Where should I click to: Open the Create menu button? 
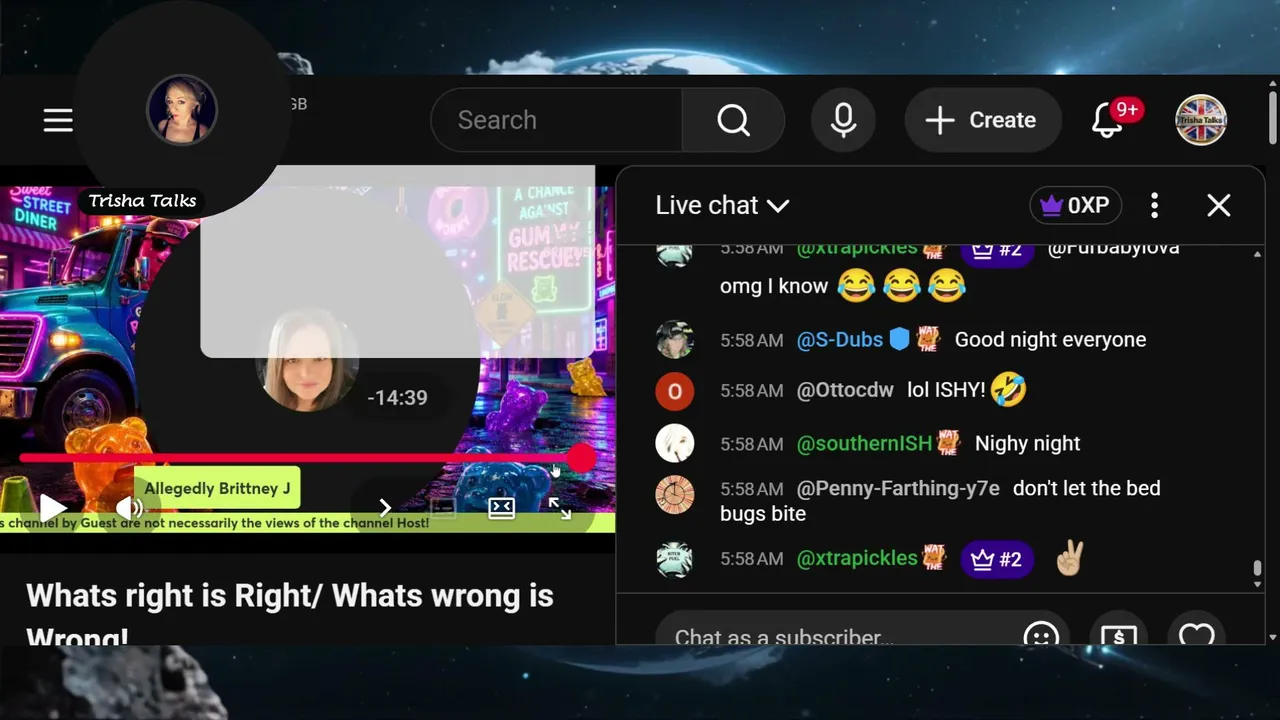982,120
